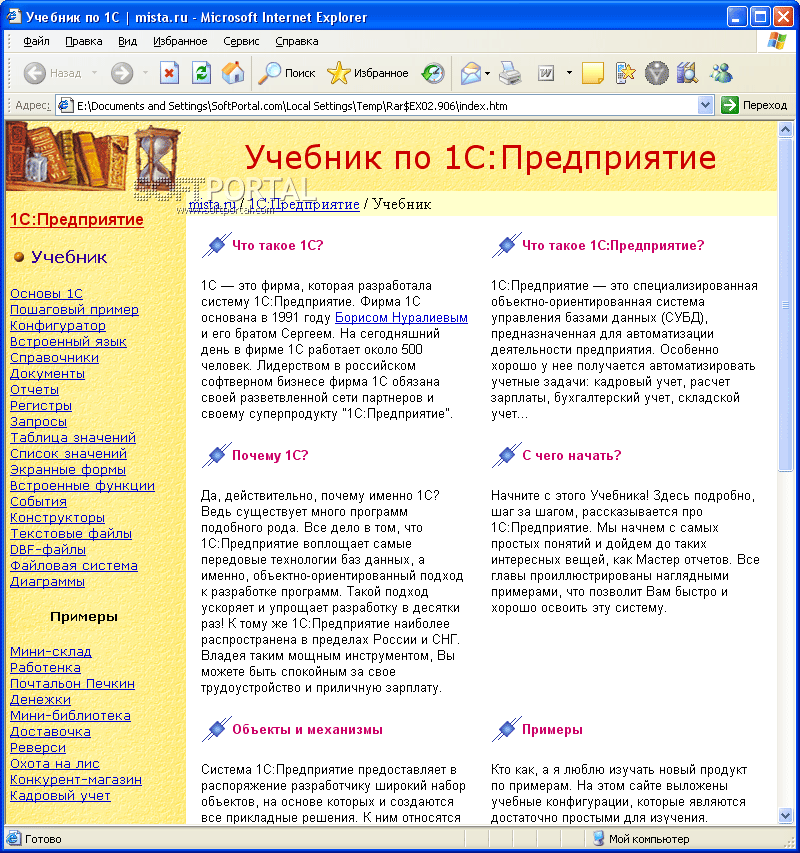Open Favorites (Избранное) star button

click(x=368, y=73)
